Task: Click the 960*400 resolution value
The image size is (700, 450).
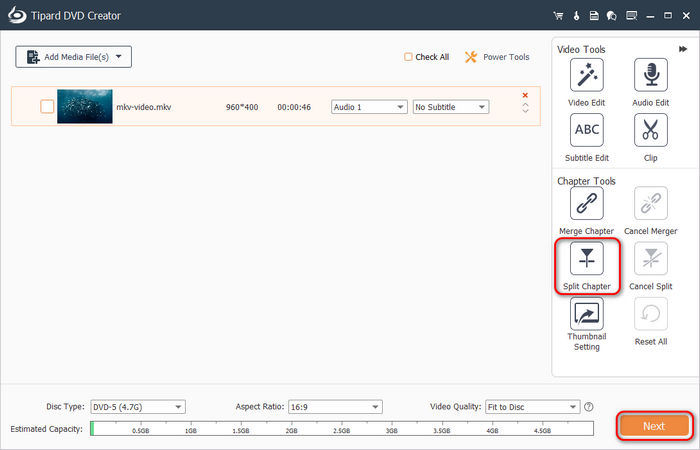Action: pyautogui.click(x=242, y=107)
